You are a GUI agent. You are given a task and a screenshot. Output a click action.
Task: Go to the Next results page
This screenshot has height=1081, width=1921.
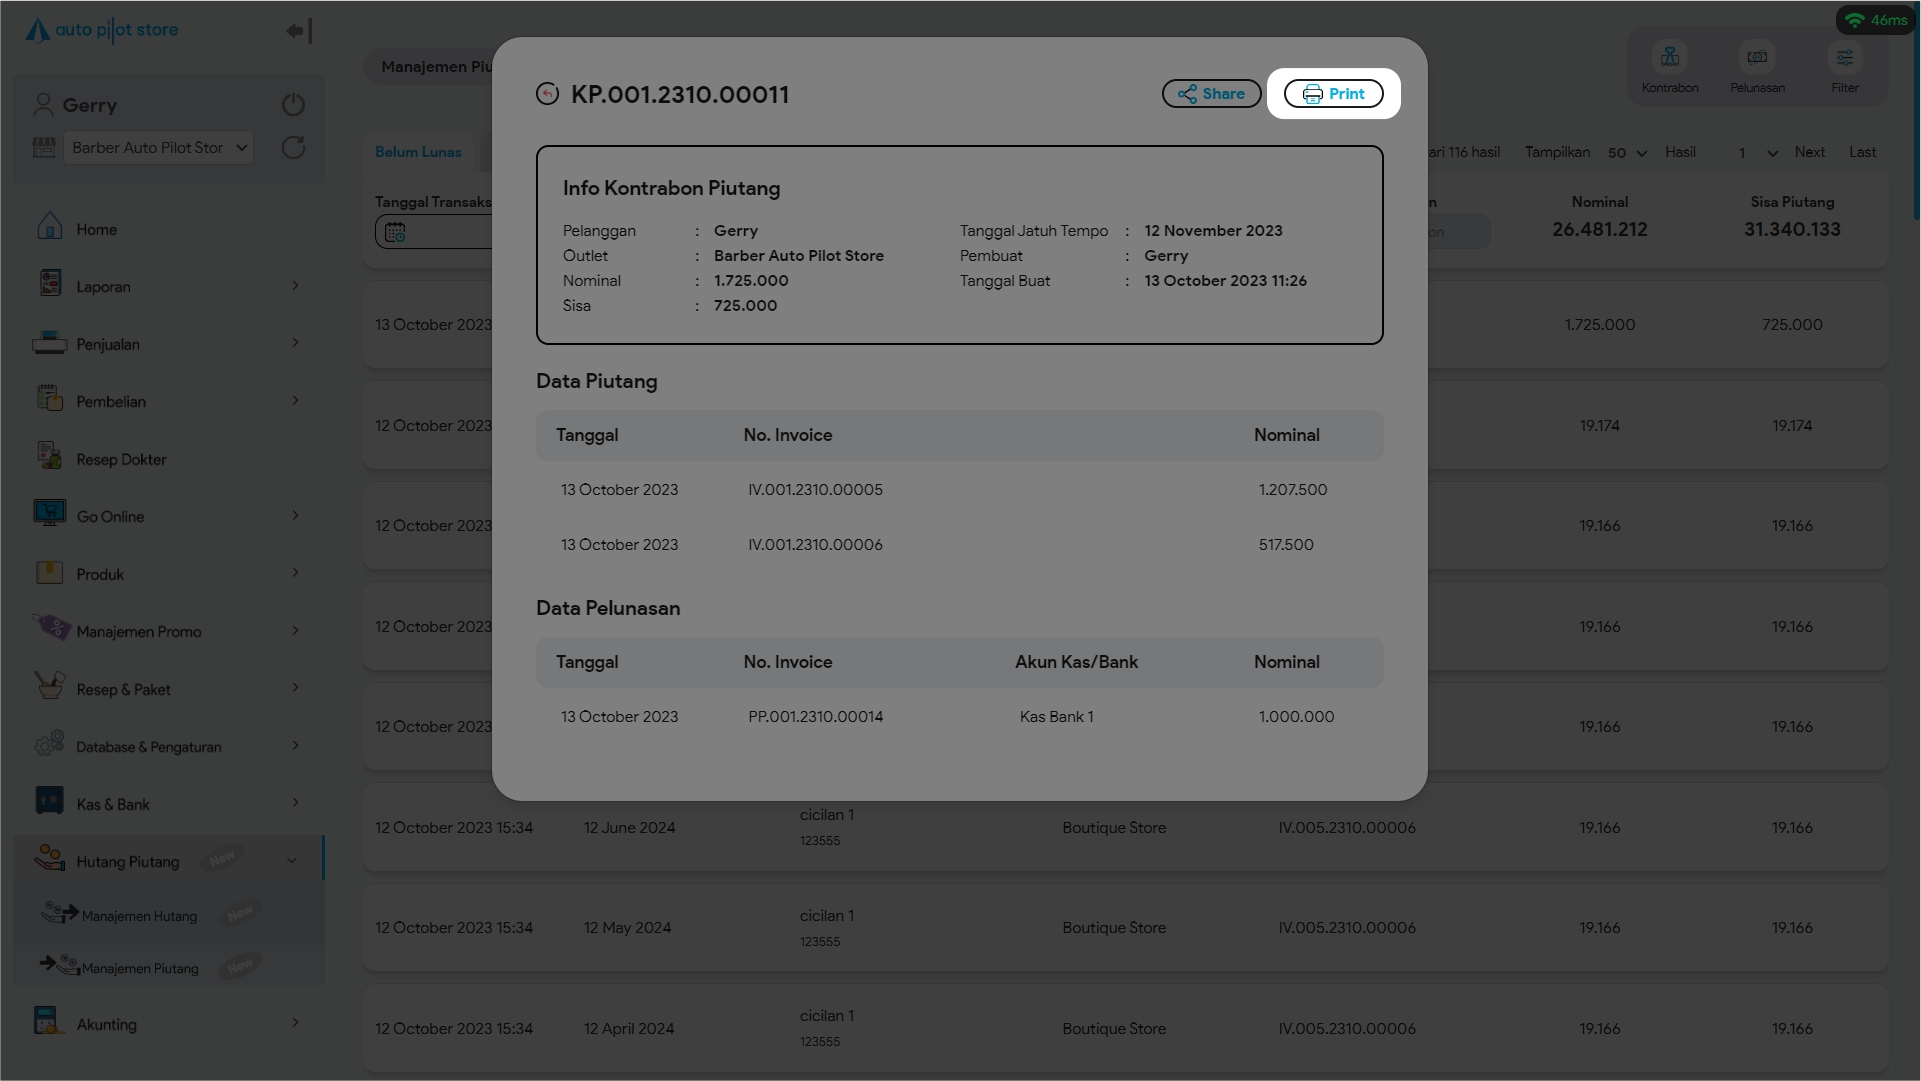[1809, 152]
